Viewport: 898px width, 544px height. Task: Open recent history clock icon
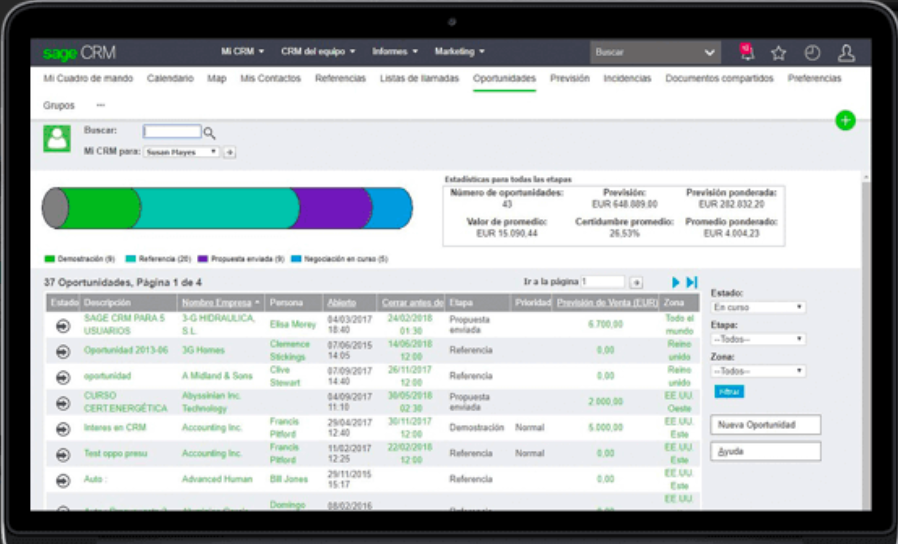(812, 53)
